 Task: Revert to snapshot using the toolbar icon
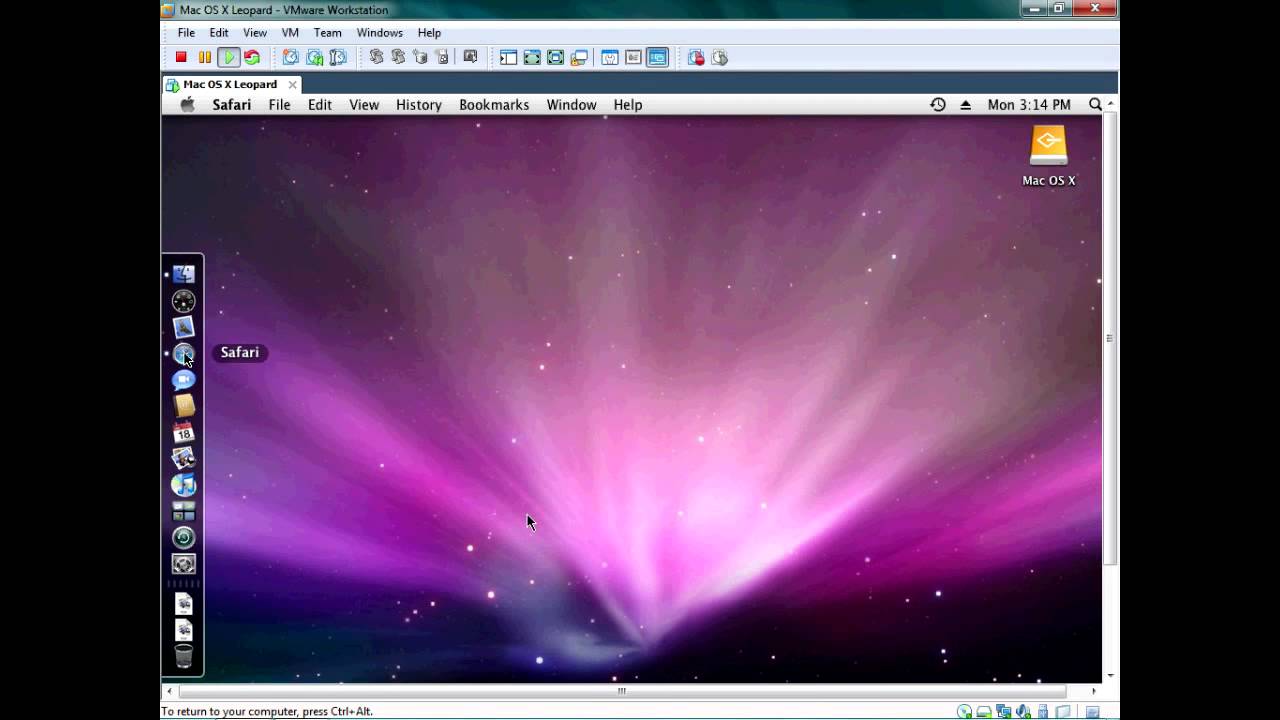(x=314, y=58)
